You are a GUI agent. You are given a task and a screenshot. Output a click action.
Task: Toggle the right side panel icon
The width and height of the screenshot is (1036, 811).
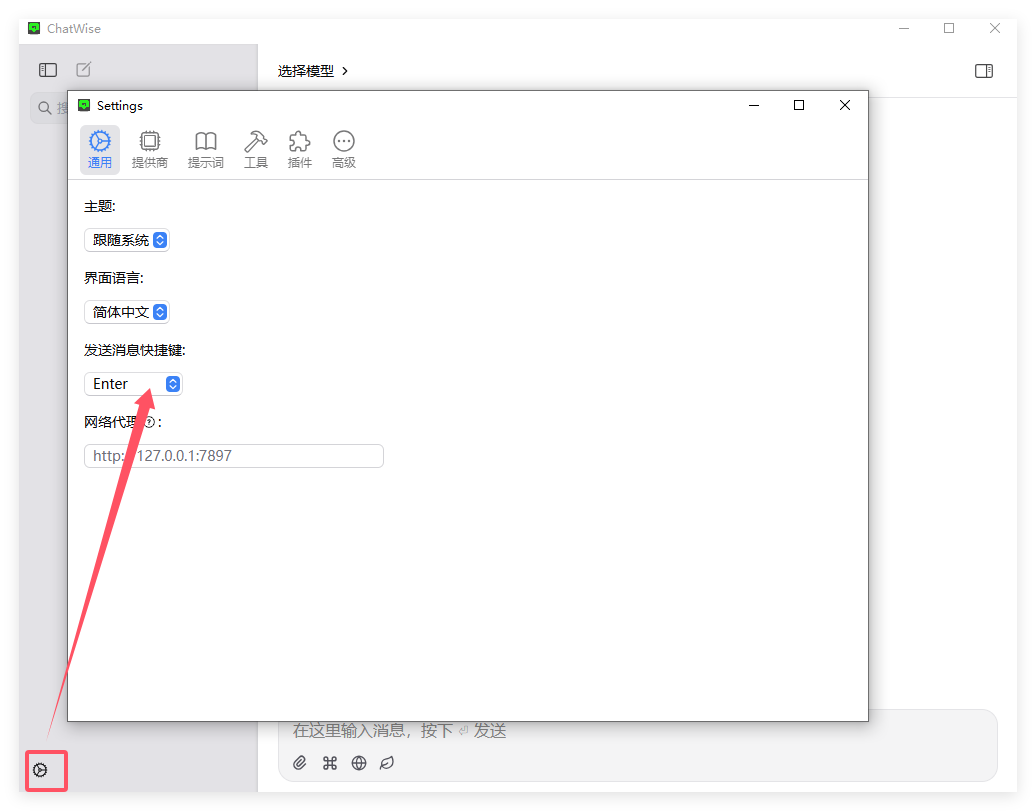pos(983,71)
